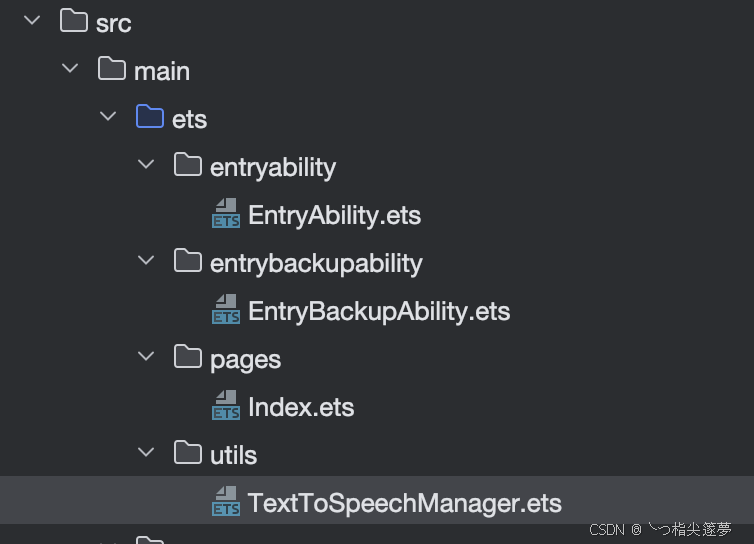Select the entrybackupability folder label
754x544 pixels.
[316, 264]
